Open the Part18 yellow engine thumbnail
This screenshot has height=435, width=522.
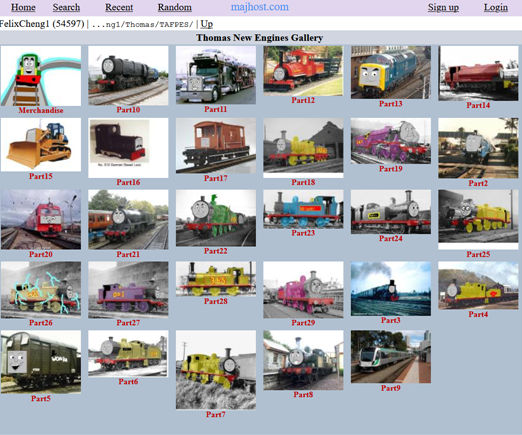click(303, 148)
